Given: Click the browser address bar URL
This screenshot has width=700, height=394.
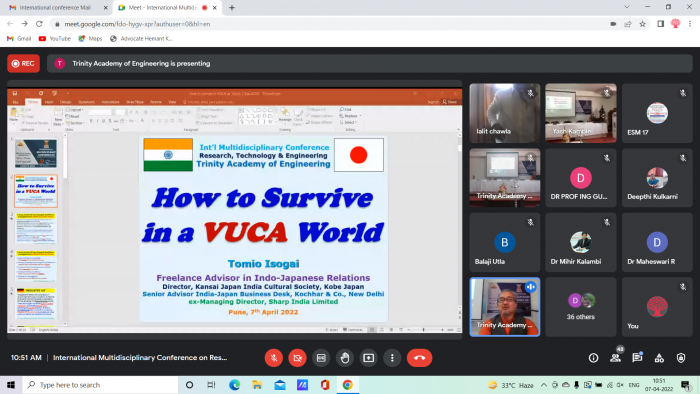Looking at the screenshot, I should (x=137, y=24).
